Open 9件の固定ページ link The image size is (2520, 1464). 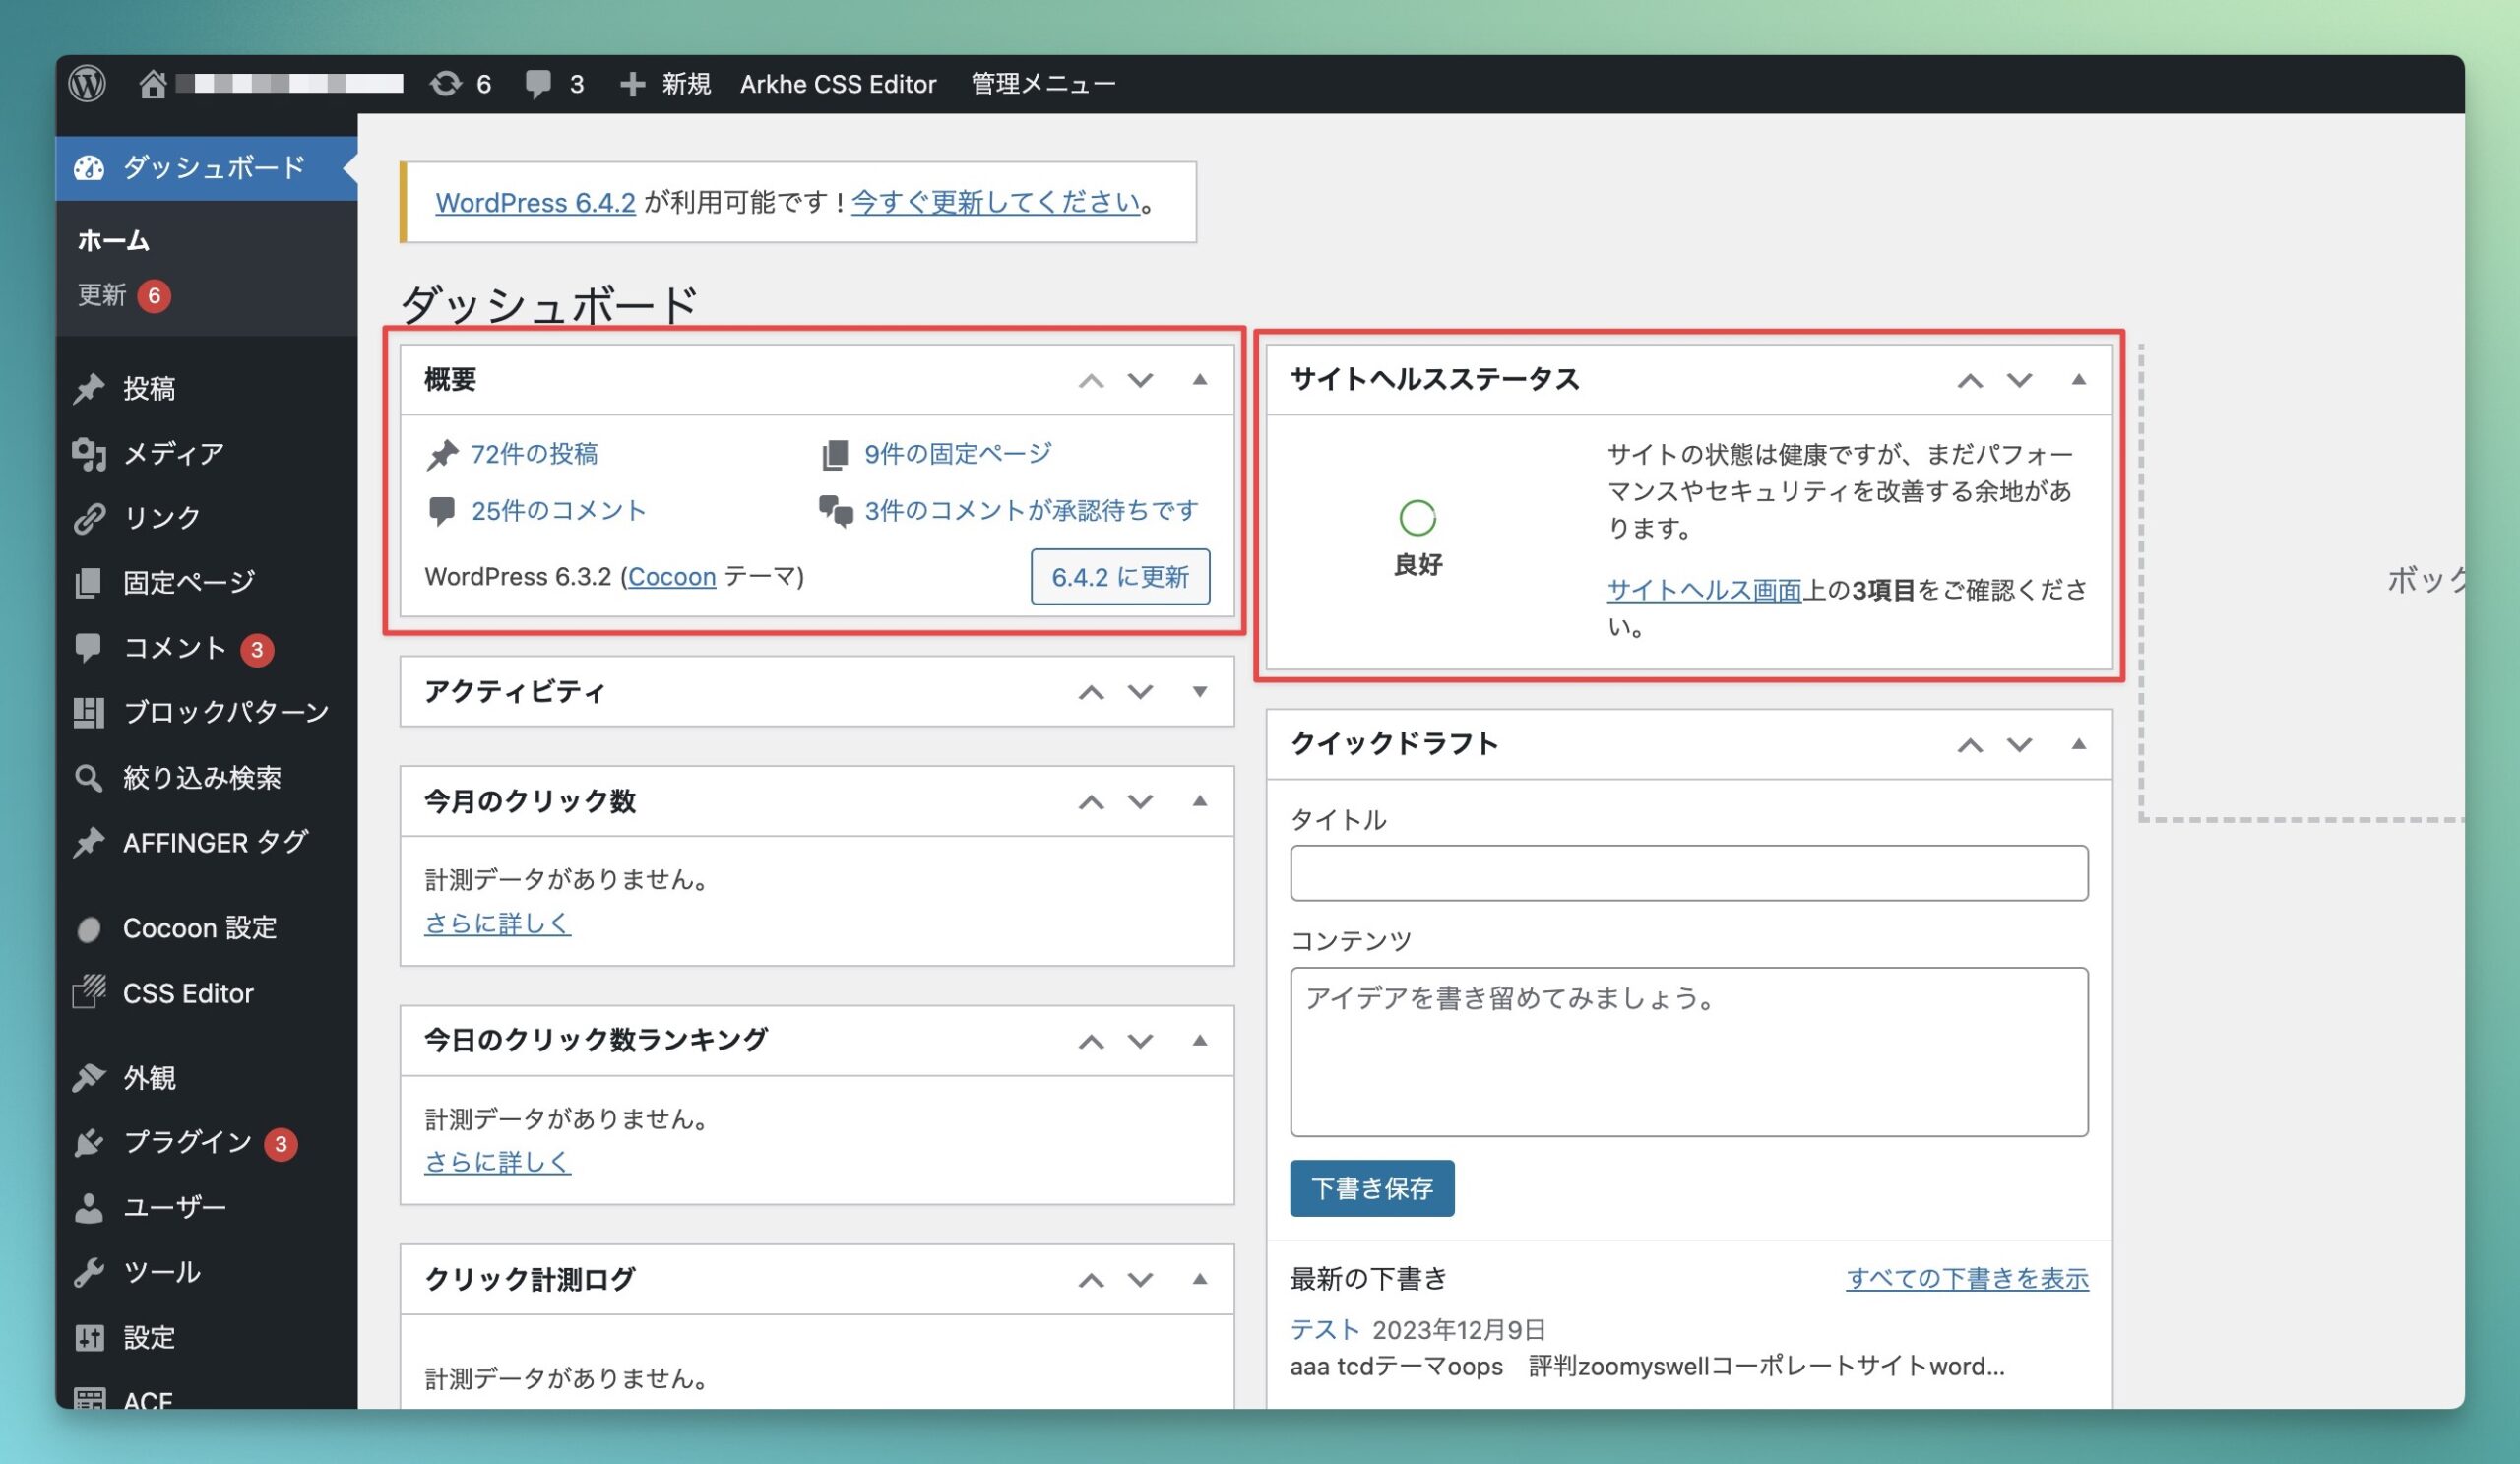958,454
